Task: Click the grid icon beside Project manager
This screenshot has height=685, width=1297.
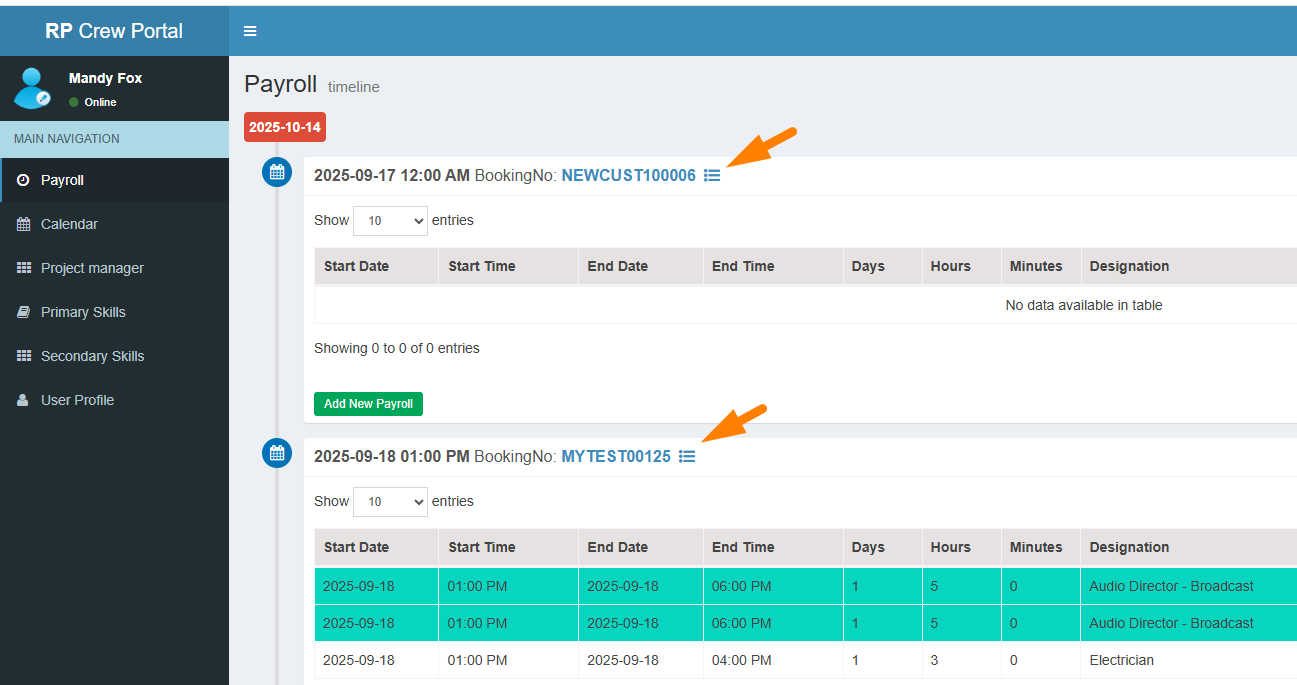Action: (24, 268)
